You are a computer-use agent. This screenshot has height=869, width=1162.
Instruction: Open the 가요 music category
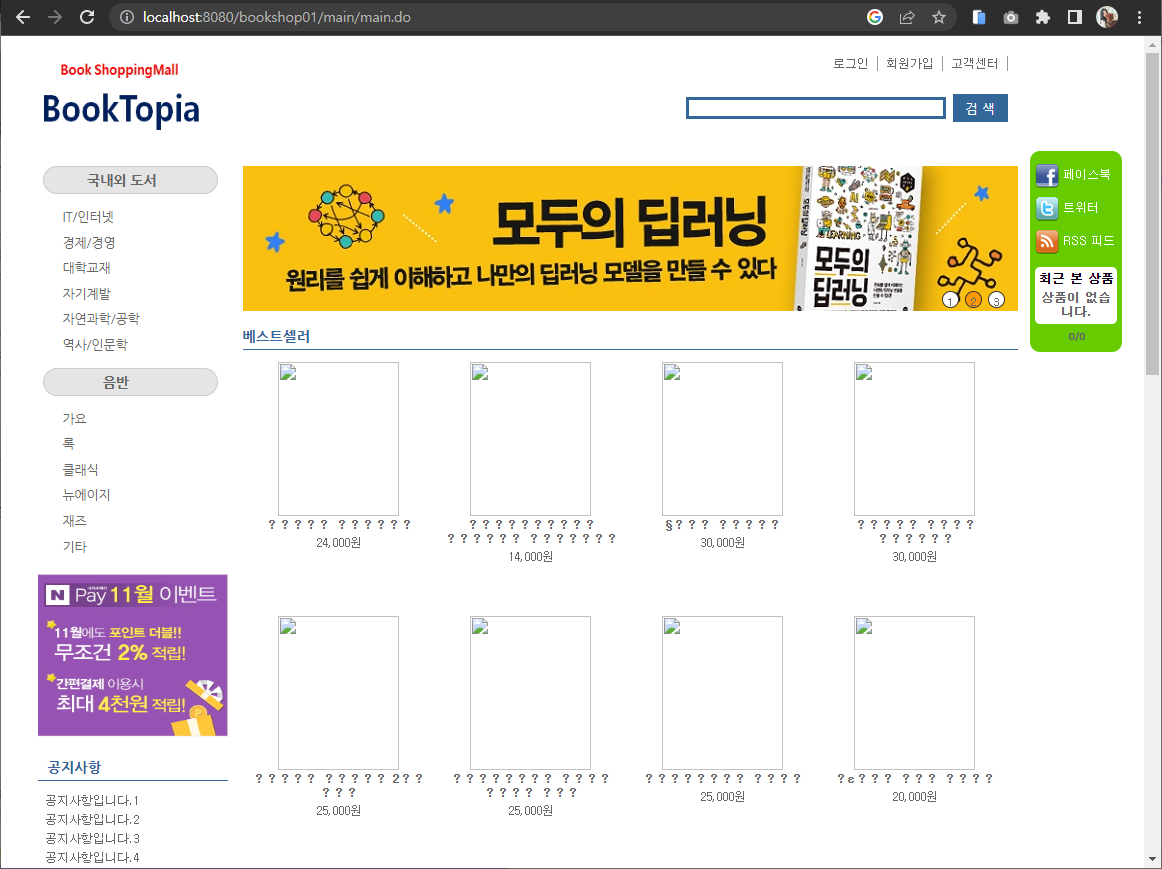click(x=75, y=419)
